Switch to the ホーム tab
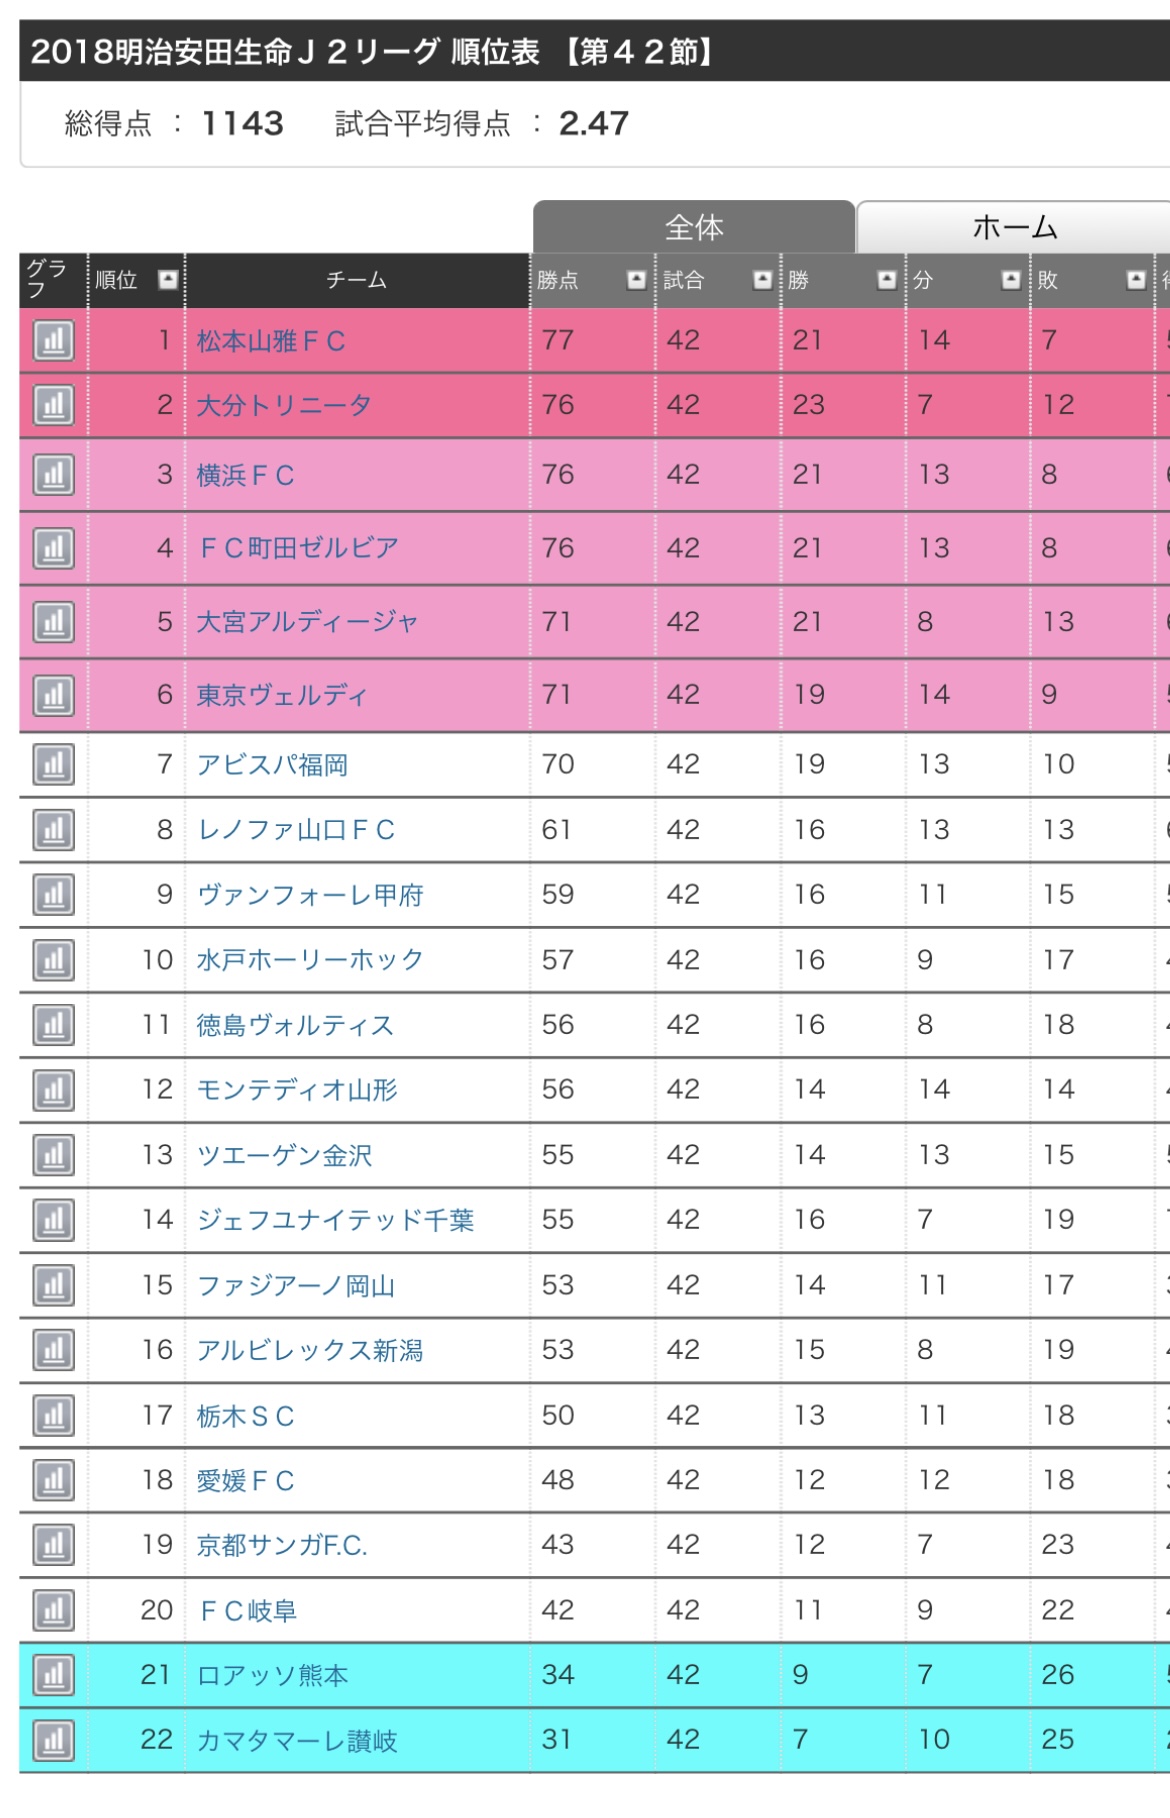This screenshot has height=1818, width=1170. coord(1014,228)
